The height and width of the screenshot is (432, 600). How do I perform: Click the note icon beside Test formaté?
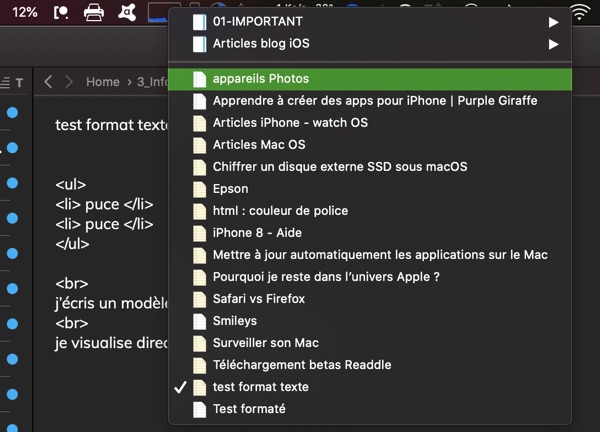(200, 409)
